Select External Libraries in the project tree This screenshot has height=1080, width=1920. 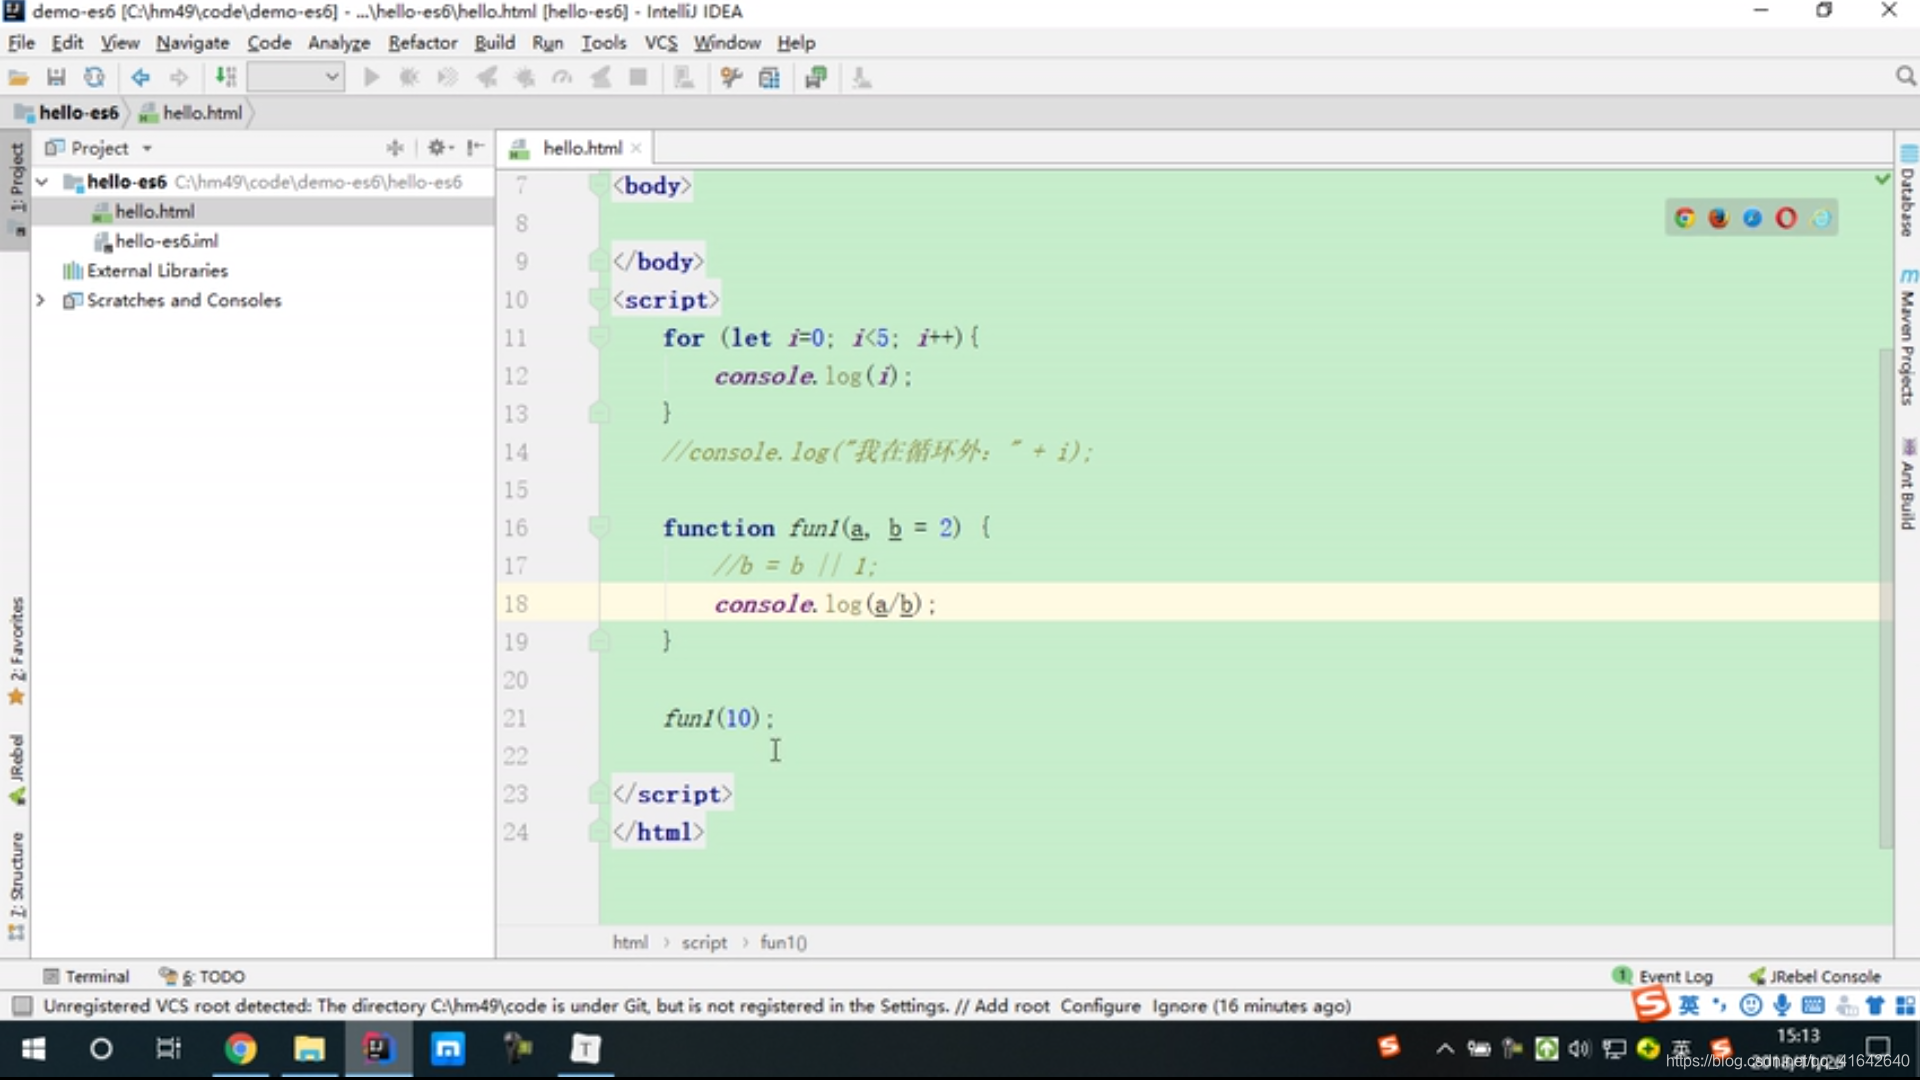(x=157, y=271)
